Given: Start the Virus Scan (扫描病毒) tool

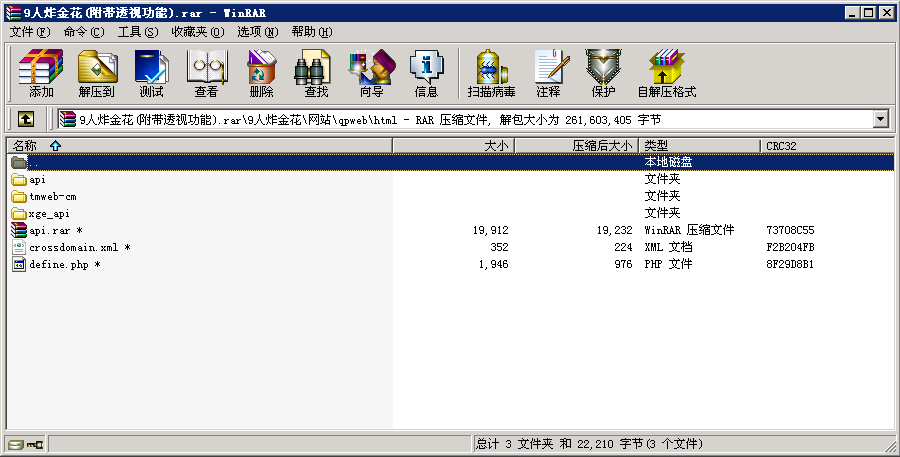Looking at the screenshot, I should [x=491, y=73].
